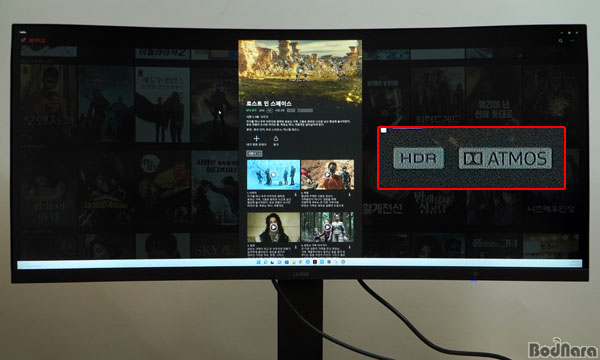
Task: Open taskbar search icon next to Start
Action: [x=265, y=262]
